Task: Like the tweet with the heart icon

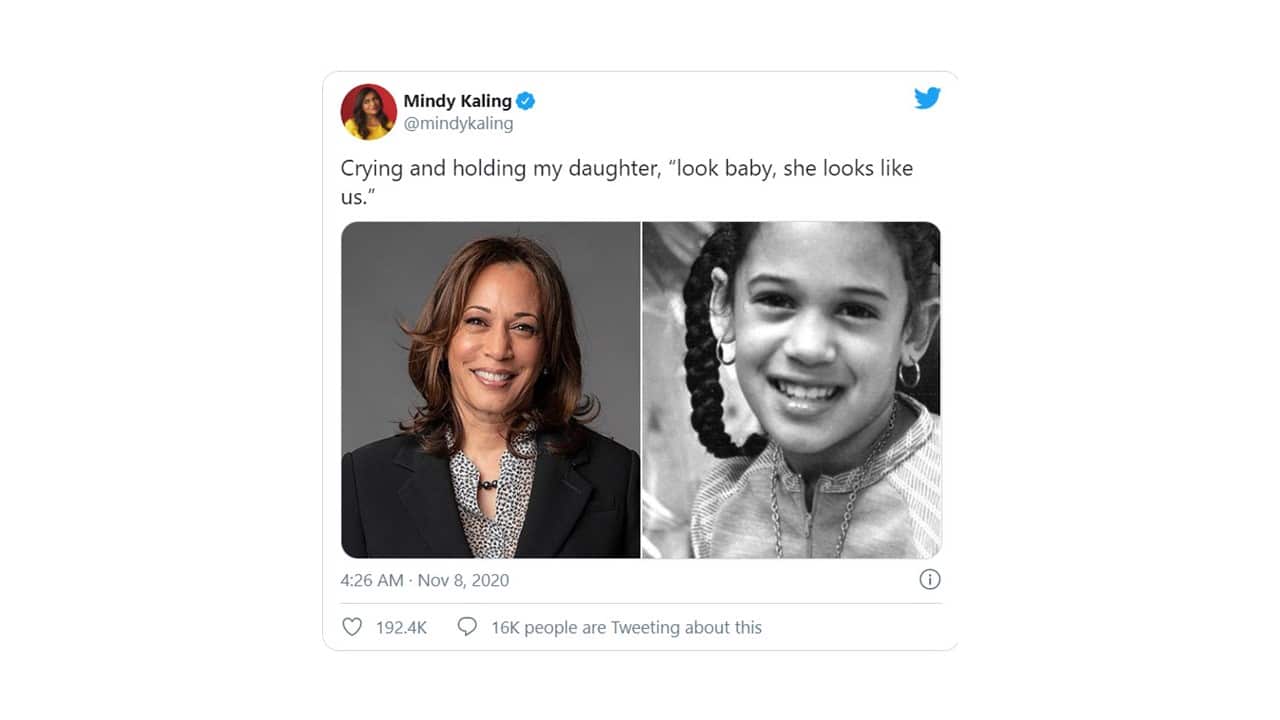Action: point(352,627)
